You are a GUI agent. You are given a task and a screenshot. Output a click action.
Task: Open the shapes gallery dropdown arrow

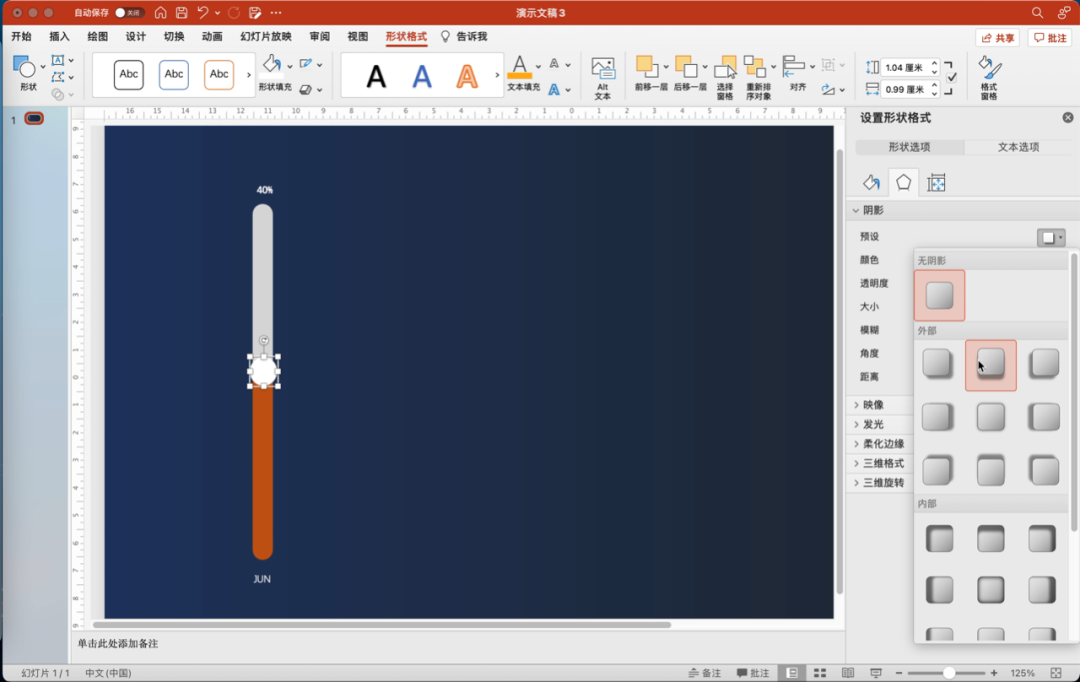coord(43,67)
